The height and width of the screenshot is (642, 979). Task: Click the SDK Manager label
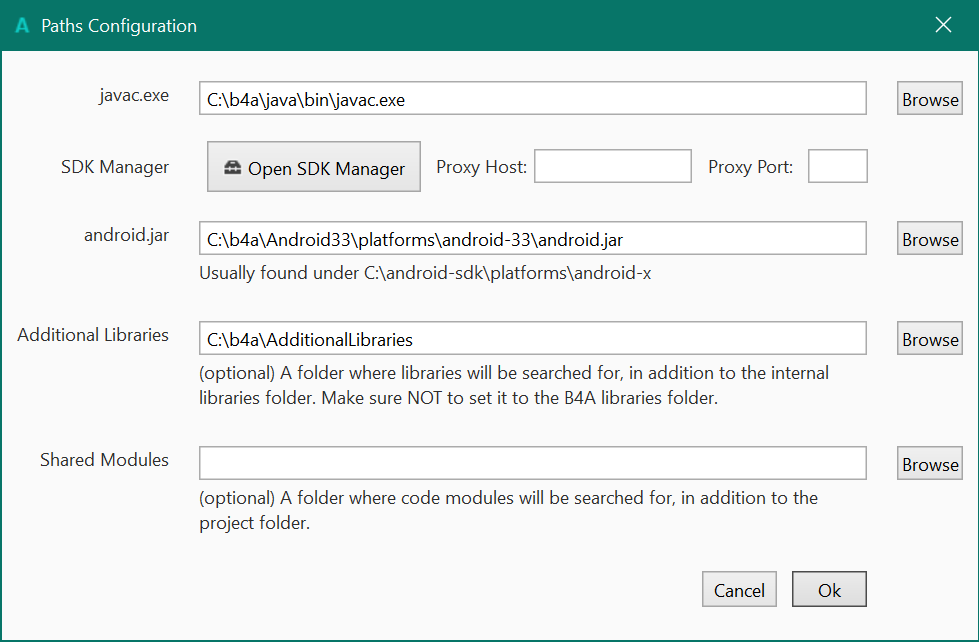point(115,167)
